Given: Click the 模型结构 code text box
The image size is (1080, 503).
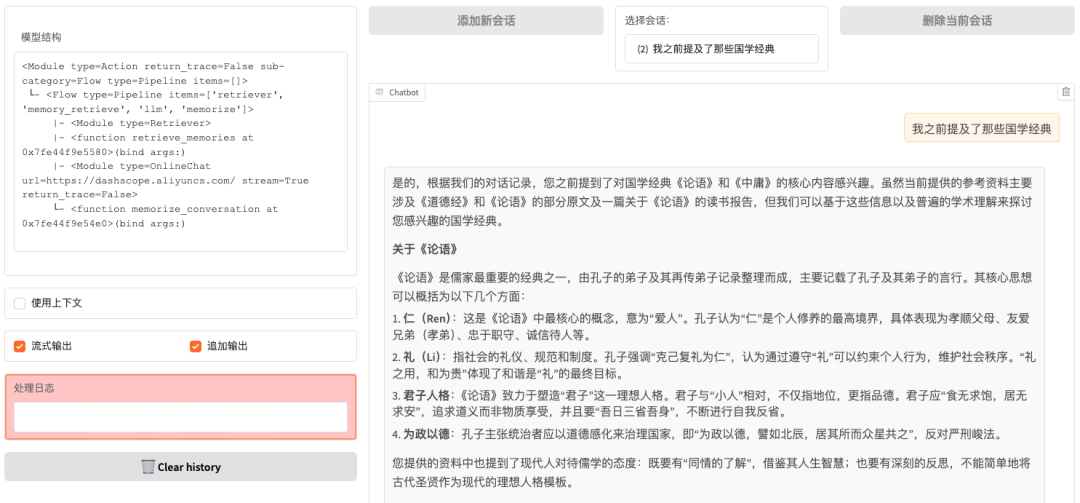Looking at the screenshot, I should pos(180,152).
